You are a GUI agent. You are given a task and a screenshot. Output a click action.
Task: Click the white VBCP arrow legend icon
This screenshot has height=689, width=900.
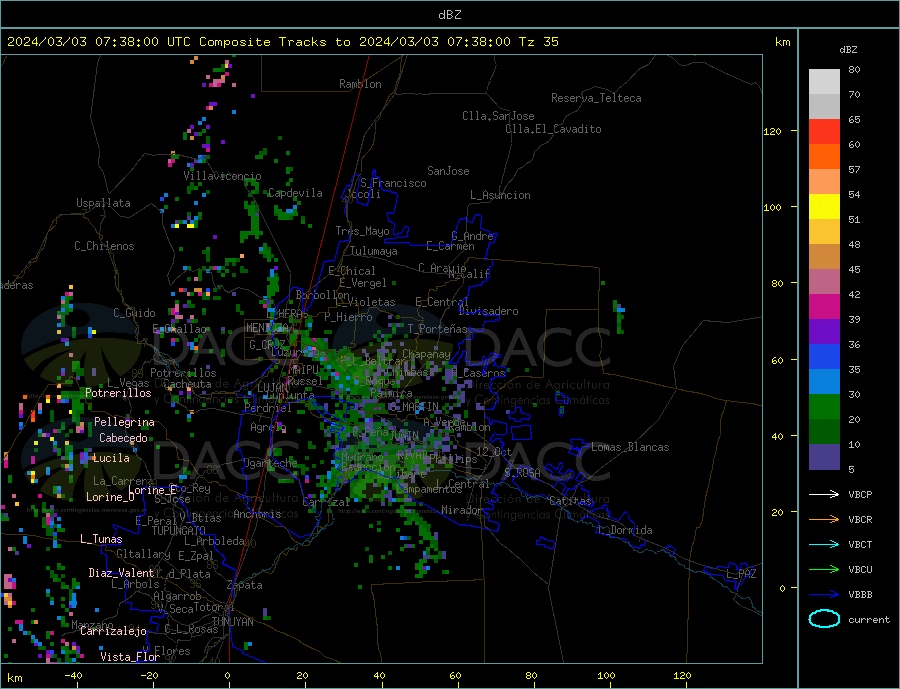point(825,494)
